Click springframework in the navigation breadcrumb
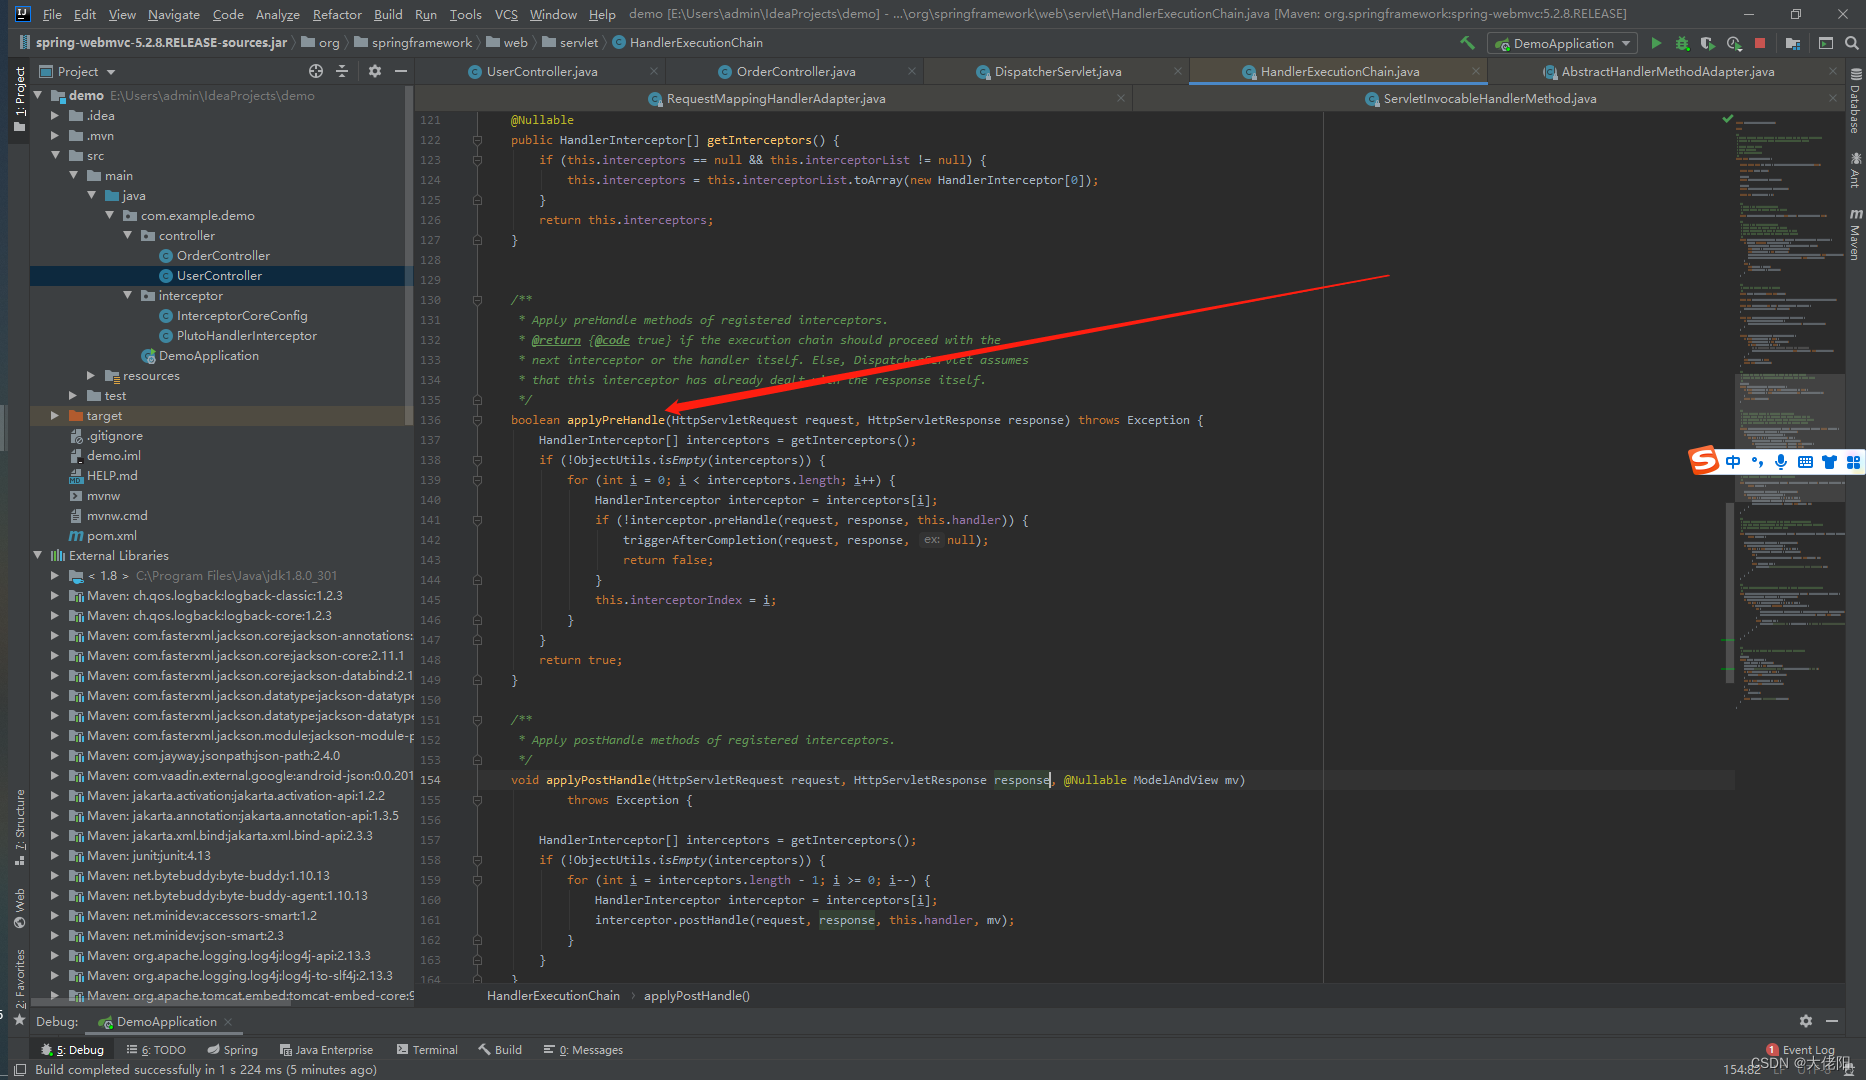Screen dimensions: 1866x1080 click(421, 42)
